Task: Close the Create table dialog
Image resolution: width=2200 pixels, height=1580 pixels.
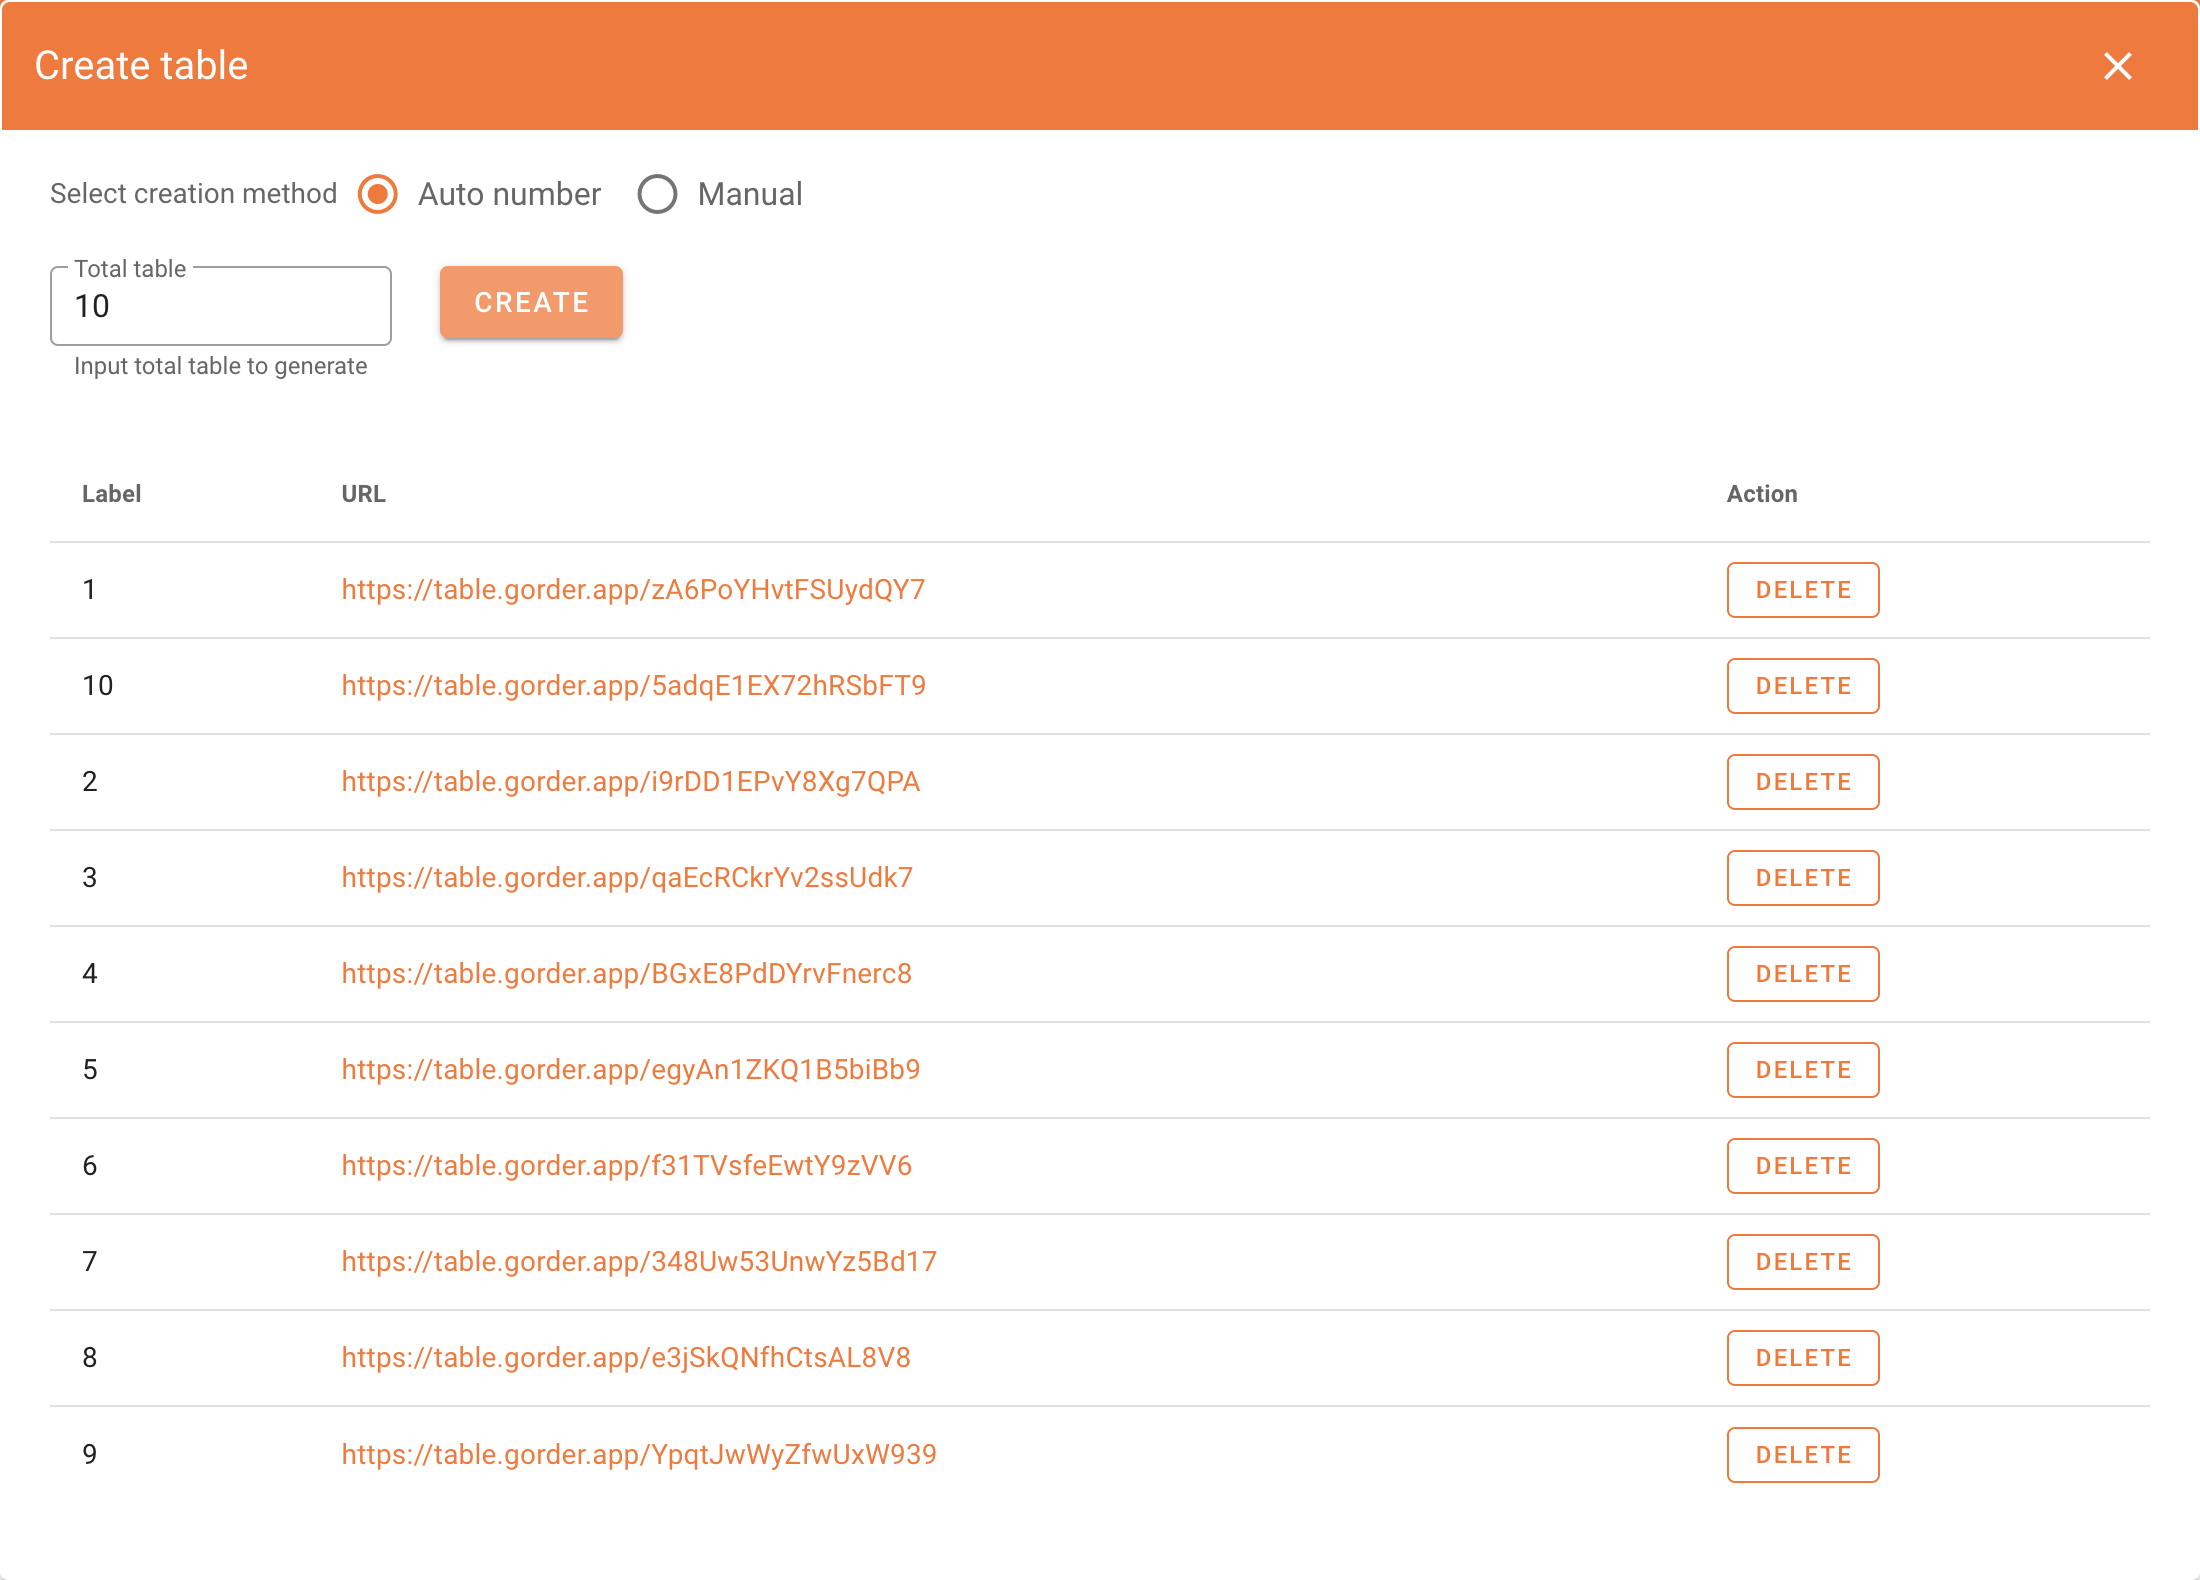Action: click(x=2117, y=66)
